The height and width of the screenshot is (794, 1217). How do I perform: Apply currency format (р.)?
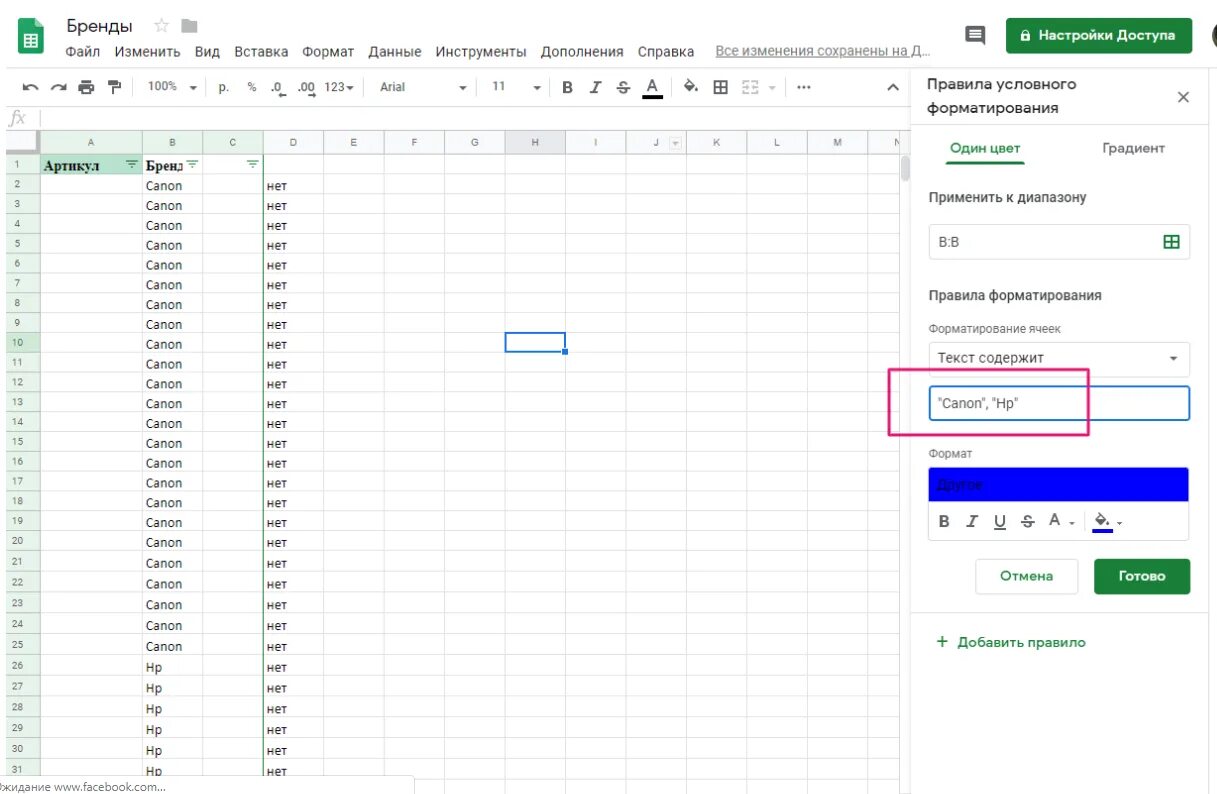(223, 88)
